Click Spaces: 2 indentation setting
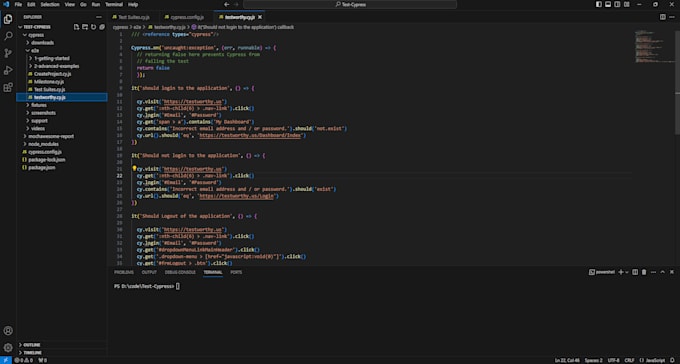This screenshot has width=680, height=364. [593, 360]
